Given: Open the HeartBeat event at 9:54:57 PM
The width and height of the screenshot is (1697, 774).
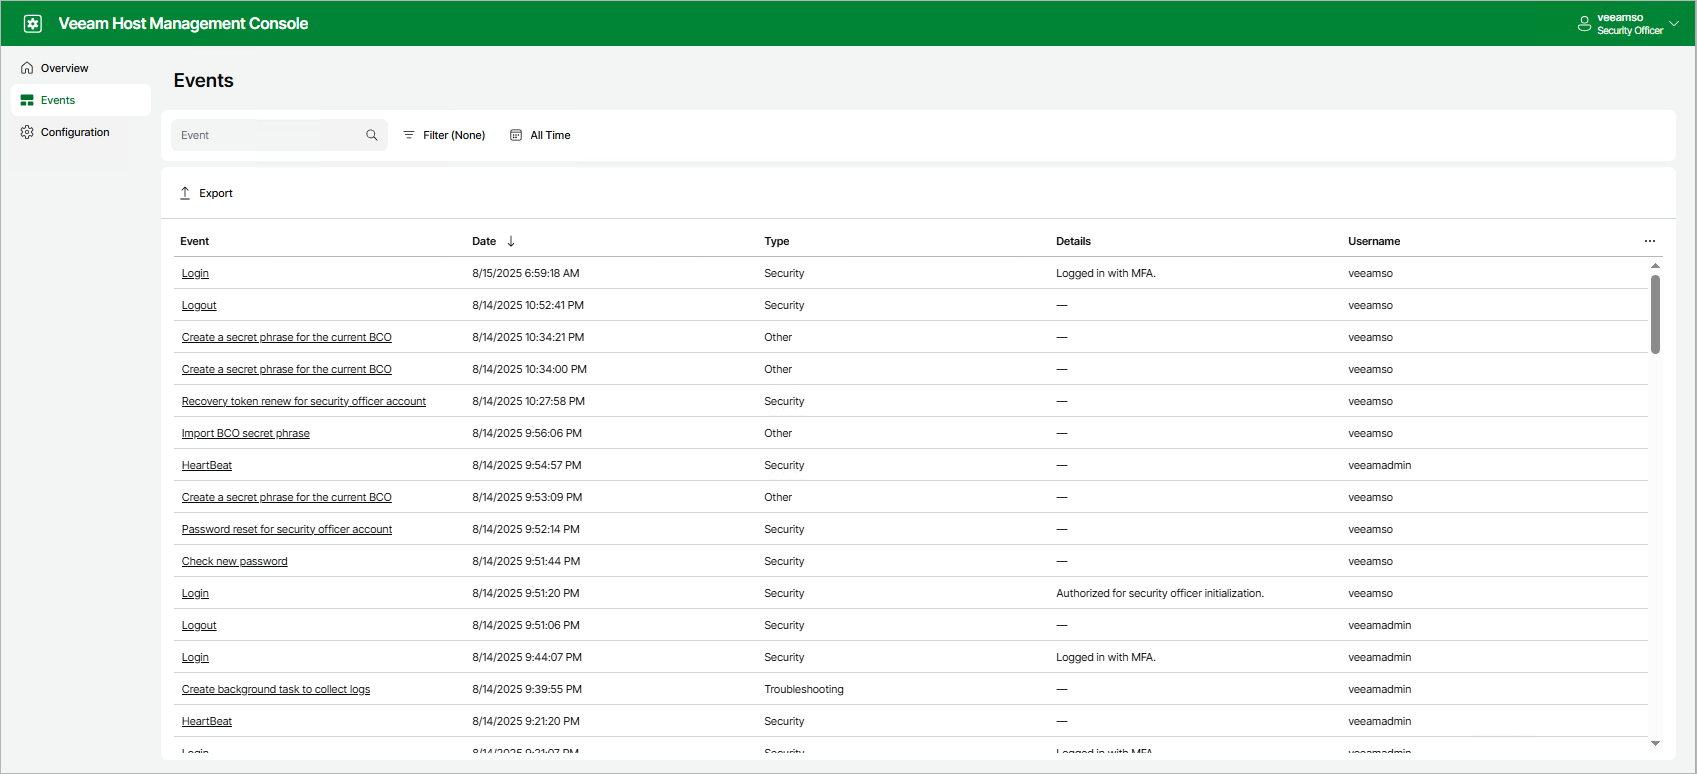Looking at the screenshot, I should tap(207, 465).
